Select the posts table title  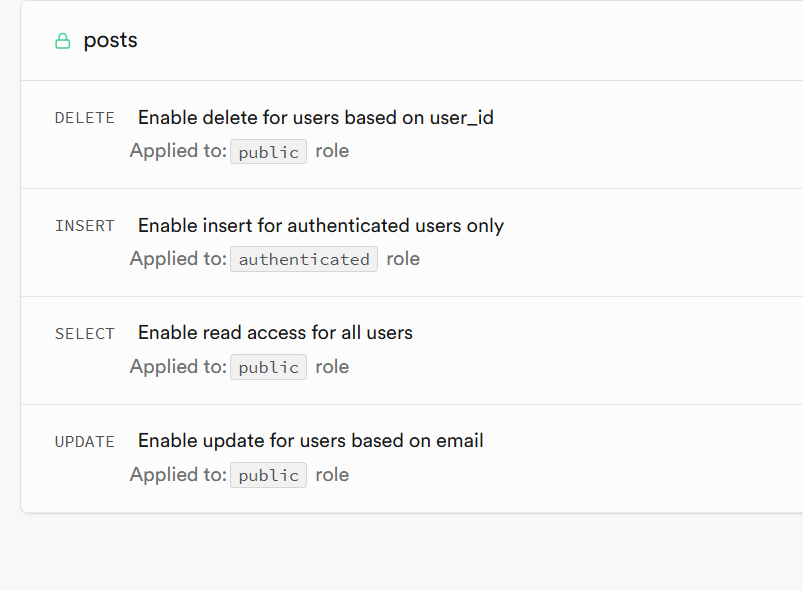click(x=110, y=41)
